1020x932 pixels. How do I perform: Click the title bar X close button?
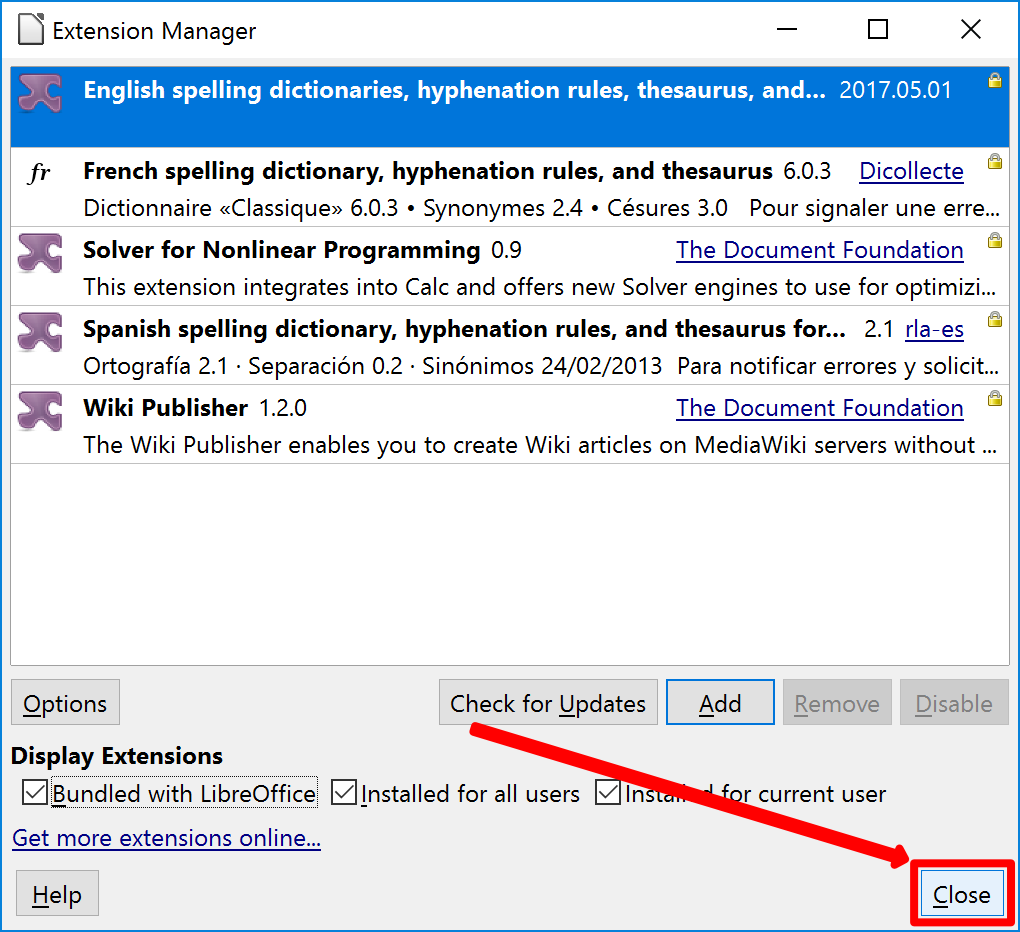click(x=971, y=29)
